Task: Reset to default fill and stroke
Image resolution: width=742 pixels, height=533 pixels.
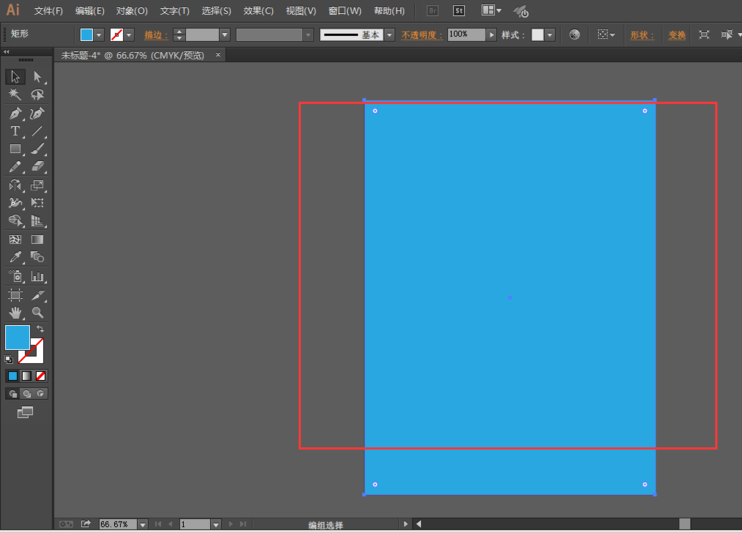Action: pos(9,359)
